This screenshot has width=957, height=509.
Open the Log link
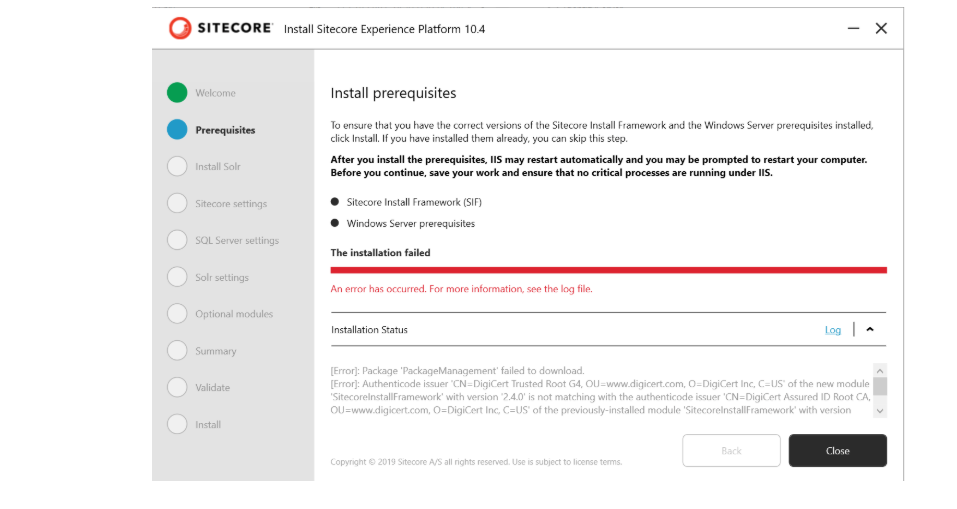(x=832, y=330)
